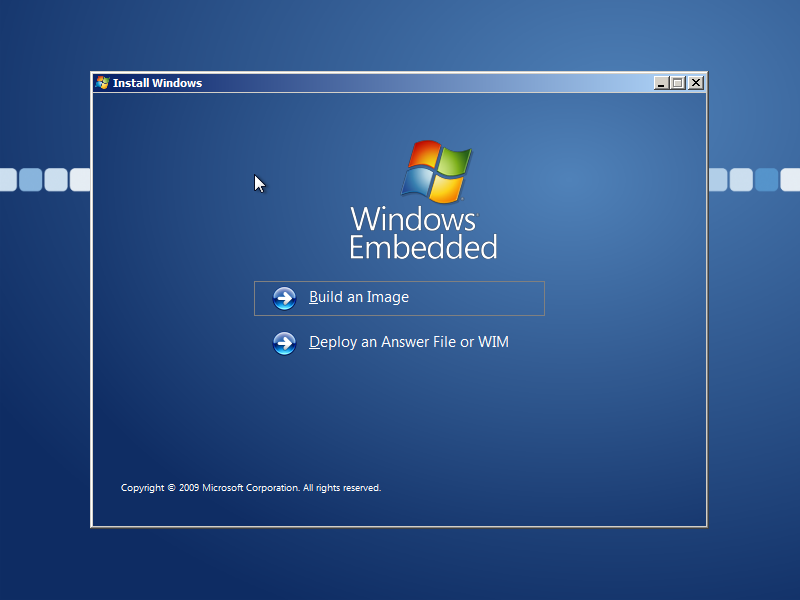
Task: Click the leftmost pale square at screen edge
Action: [7, 180]
